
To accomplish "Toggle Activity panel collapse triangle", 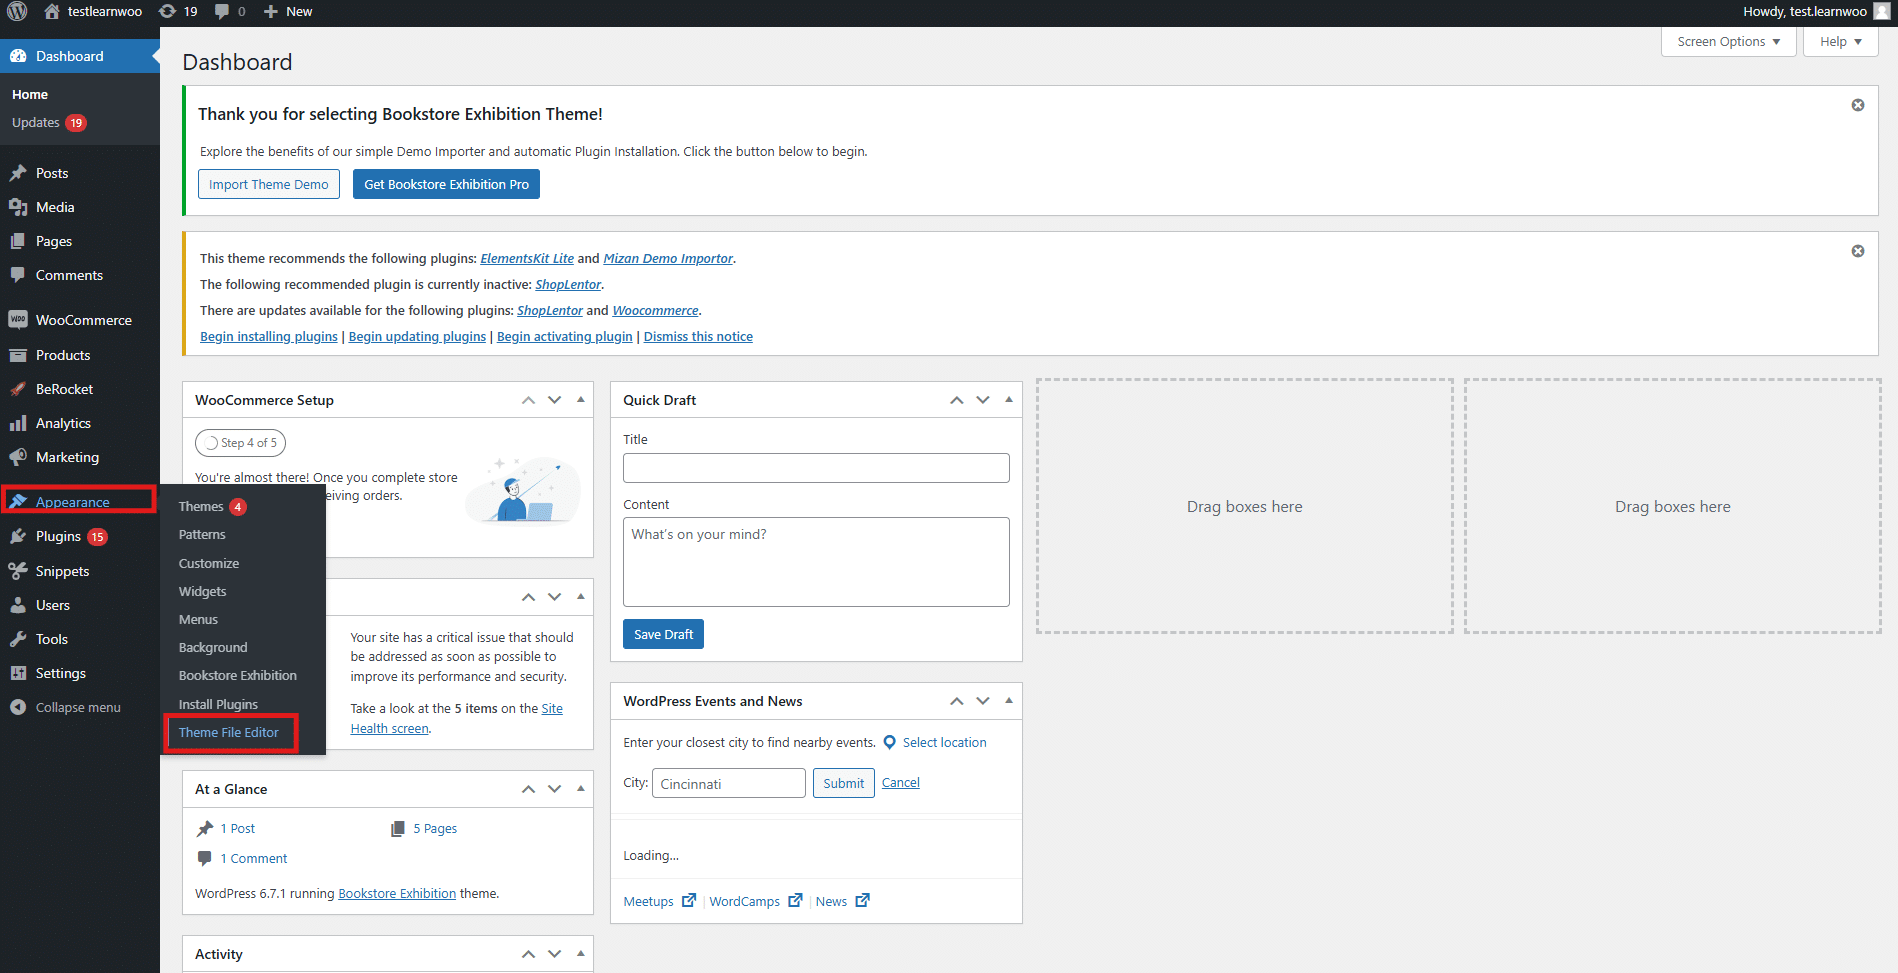I will [x=581, y=954].
